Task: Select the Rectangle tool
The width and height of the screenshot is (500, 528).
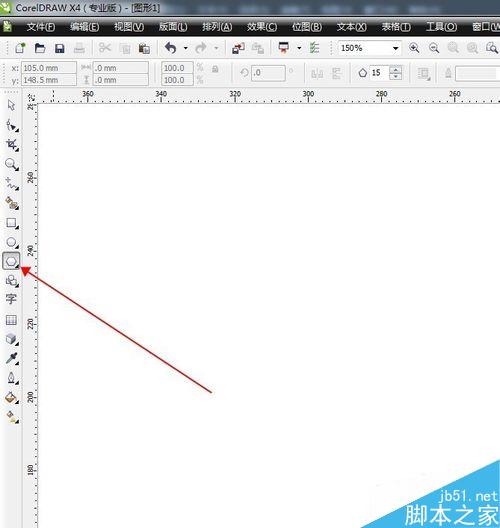Action: click(12, 223)
